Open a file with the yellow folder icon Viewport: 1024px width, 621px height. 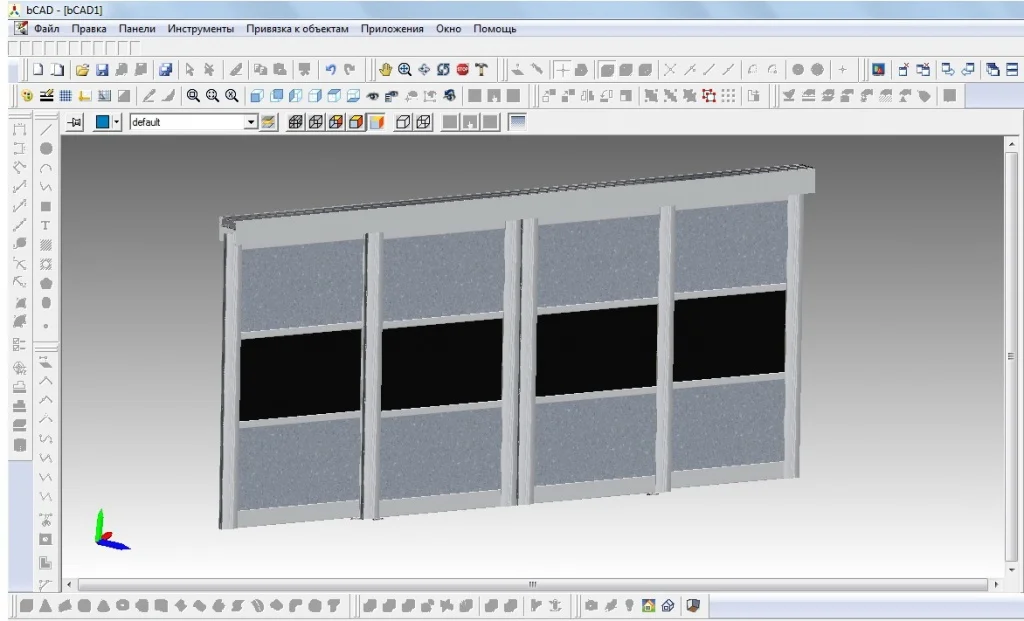82,69
